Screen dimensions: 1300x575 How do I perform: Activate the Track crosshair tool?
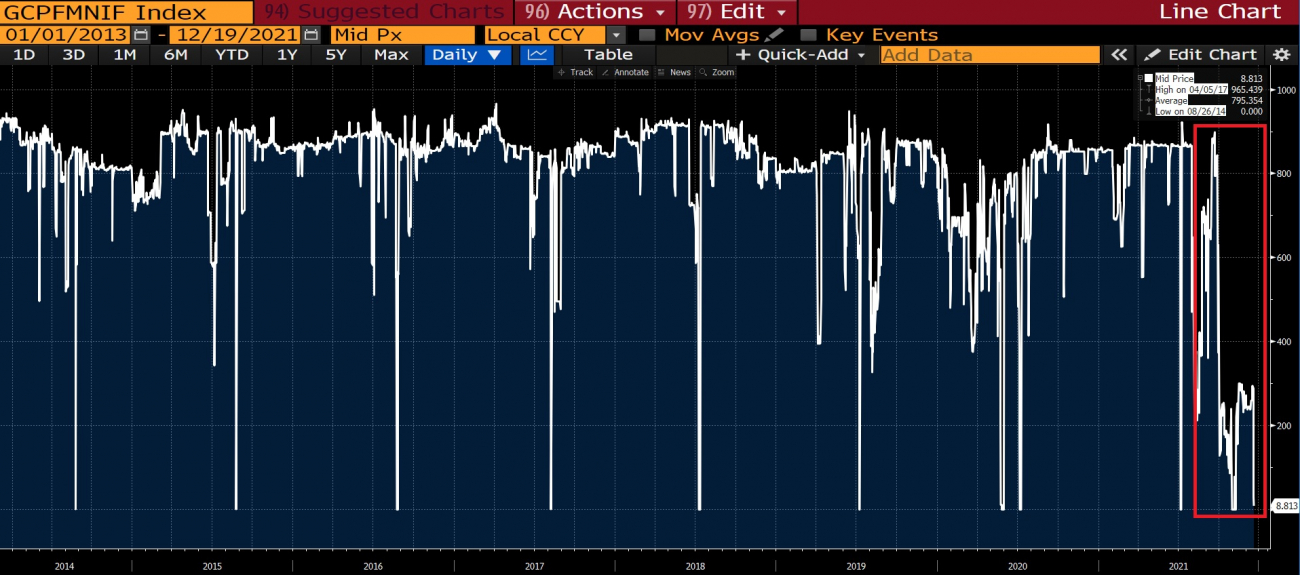(575, 72)
